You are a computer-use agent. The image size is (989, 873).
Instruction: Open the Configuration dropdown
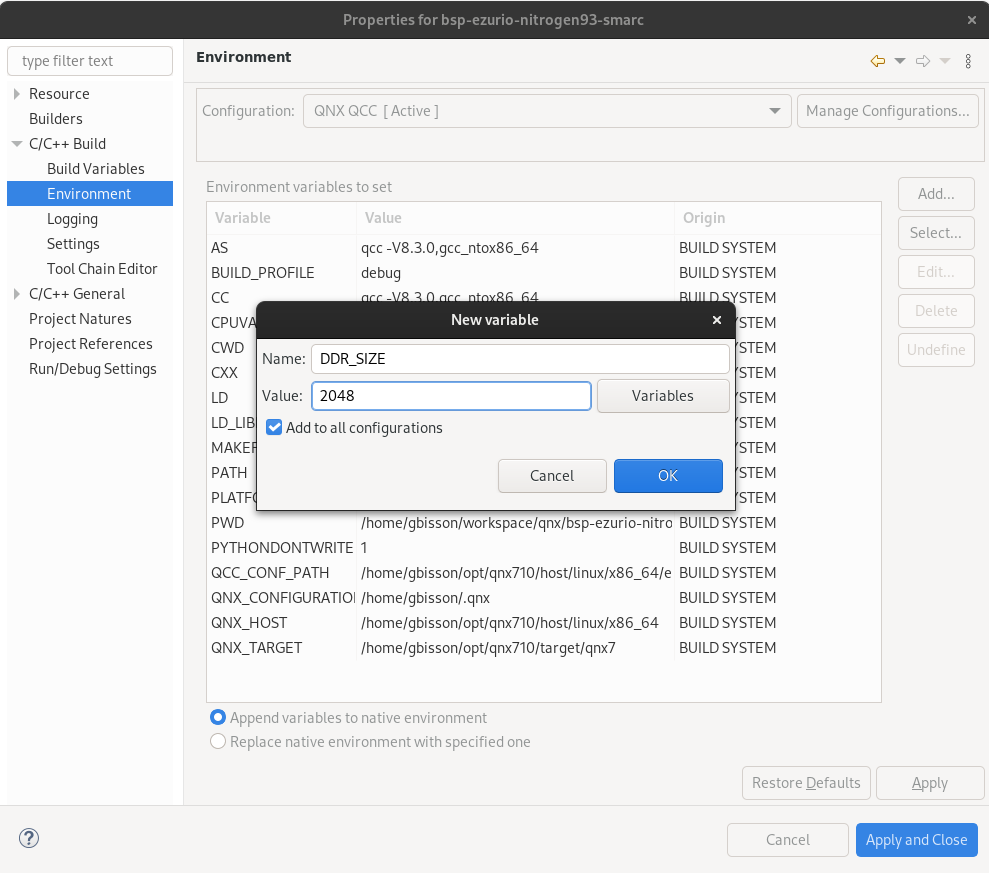click(775, 111)
